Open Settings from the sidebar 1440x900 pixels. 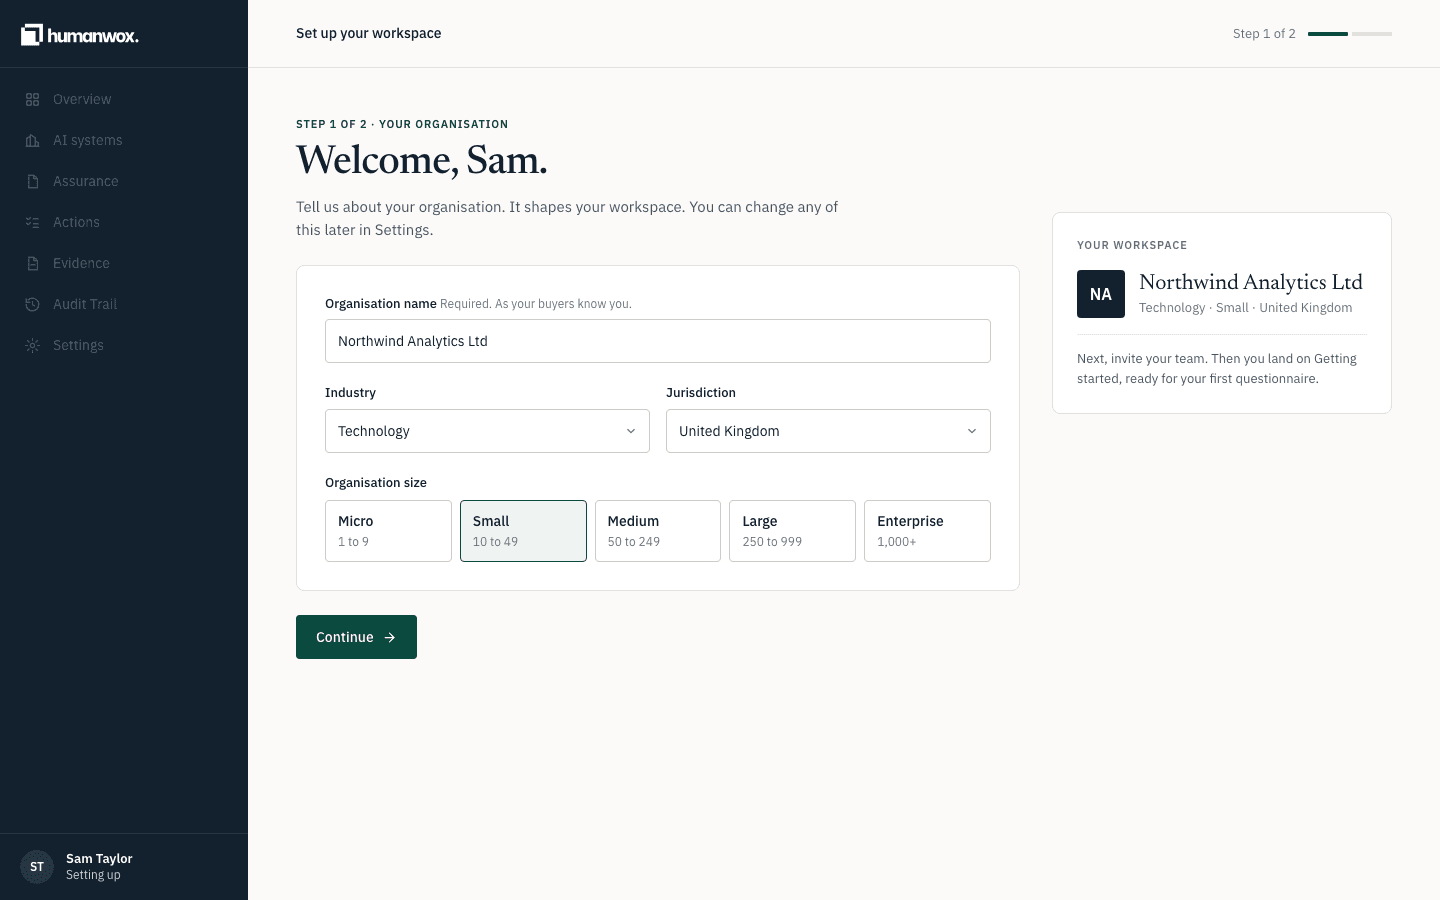(124, 345)
